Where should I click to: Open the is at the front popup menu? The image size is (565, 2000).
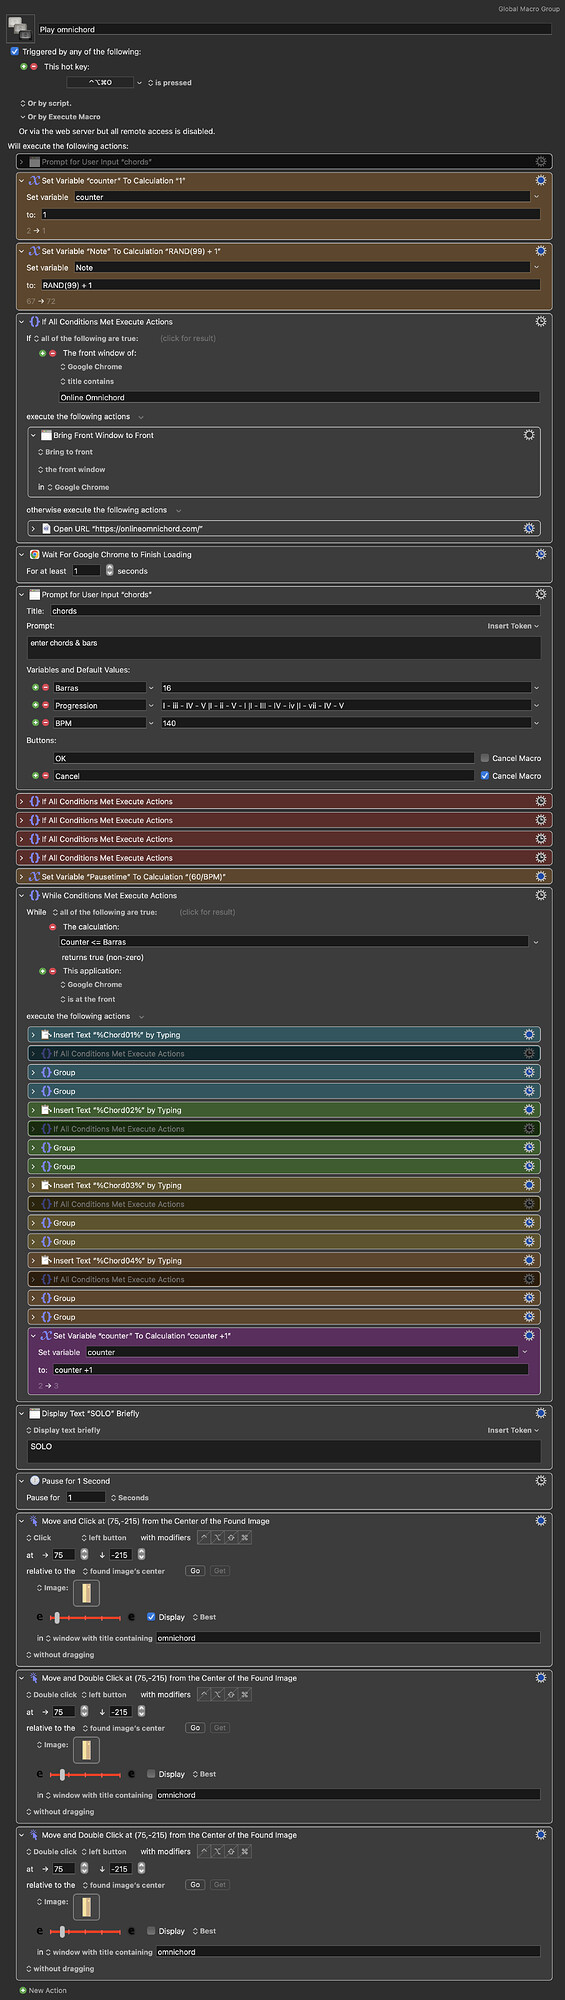[88, 999]
